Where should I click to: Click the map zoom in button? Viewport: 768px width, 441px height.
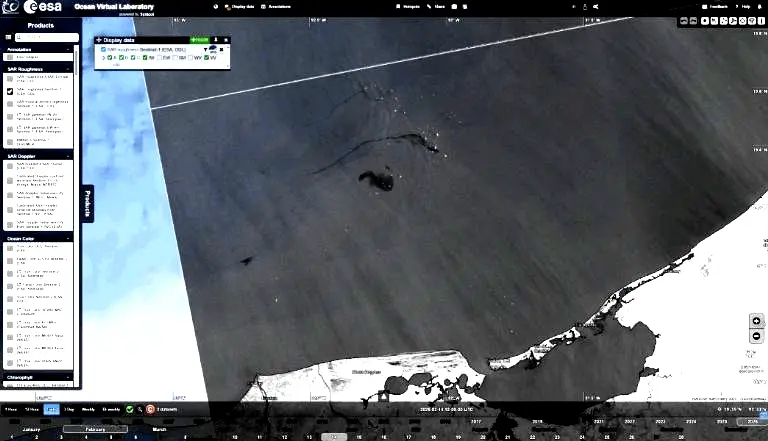[757, 321]
